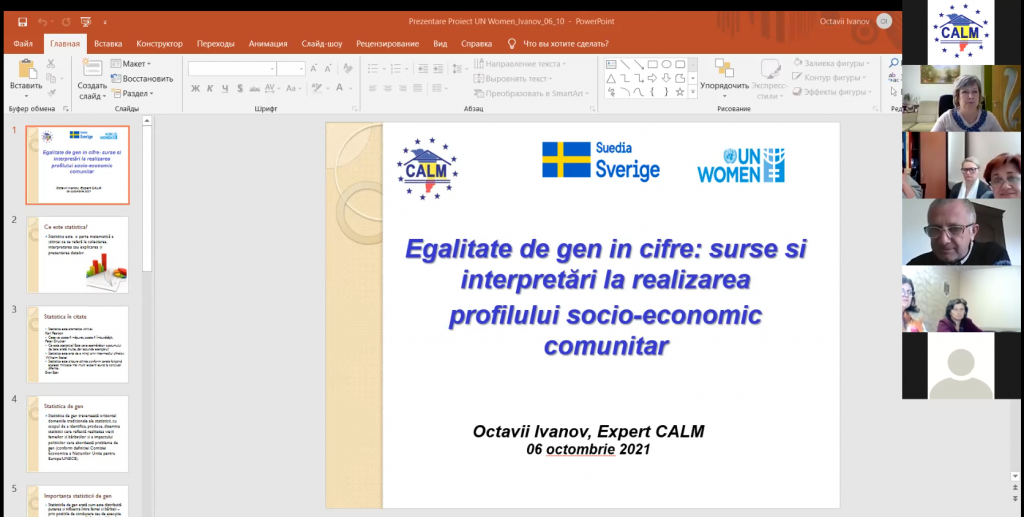Open the character spacing AV dropdown
The image size is (1024, 517).
tap(274, 88)
